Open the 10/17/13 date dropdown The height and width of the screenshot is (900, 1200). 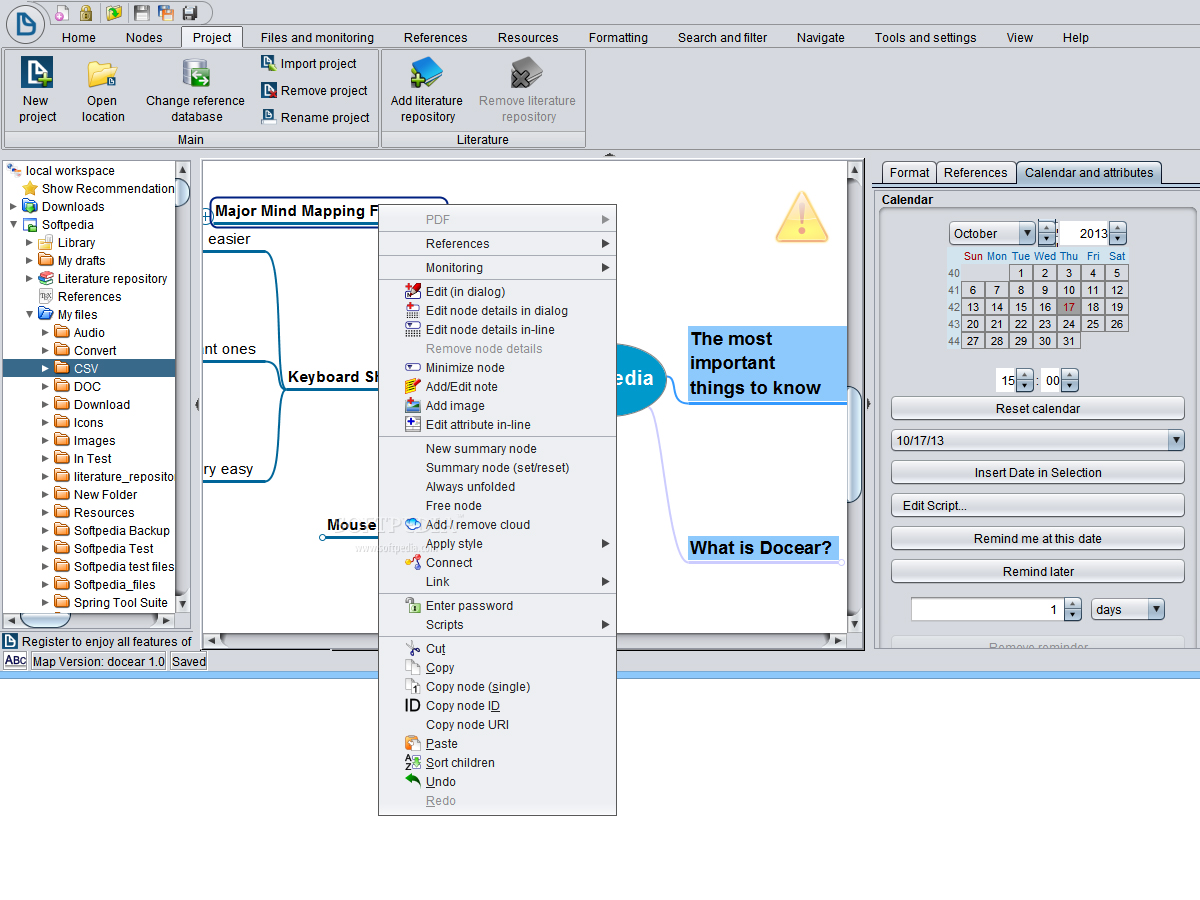[x=1176, y=440]
